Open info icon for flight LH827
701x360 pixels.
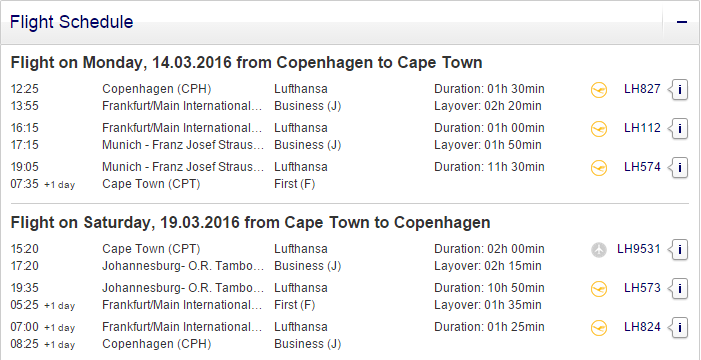679,90
